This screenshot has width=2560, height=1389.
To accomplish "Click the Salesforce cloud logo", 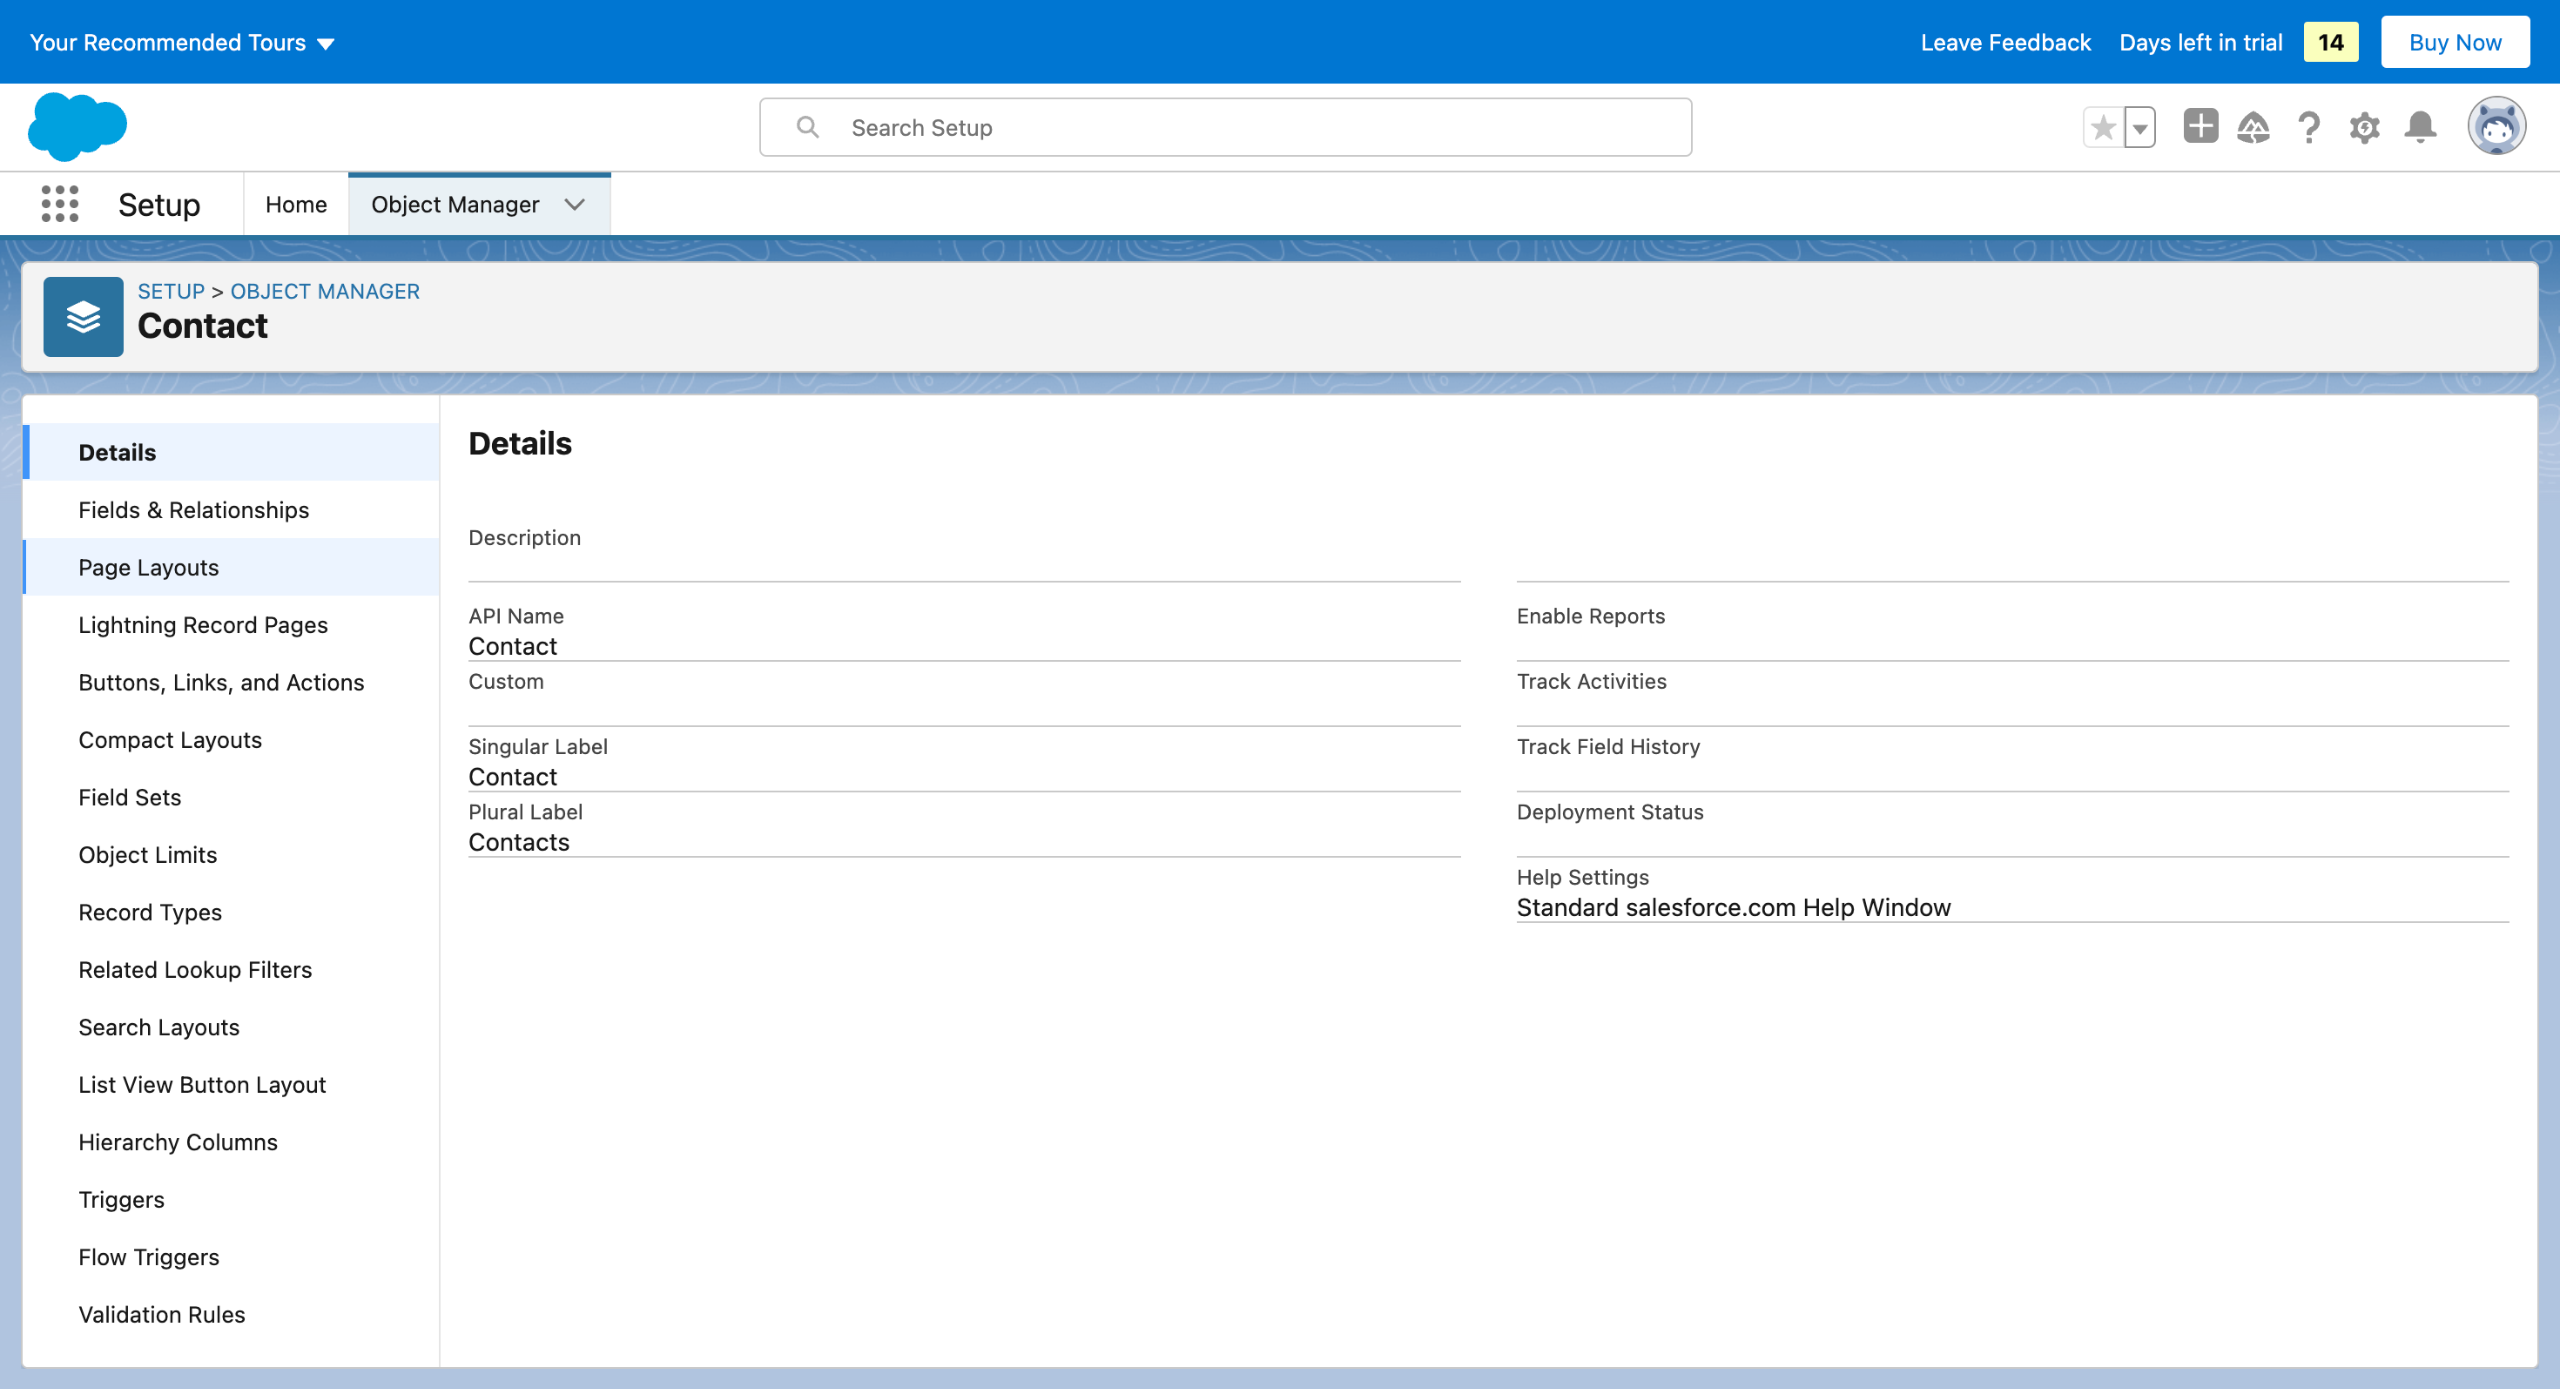I will (77, 127).
